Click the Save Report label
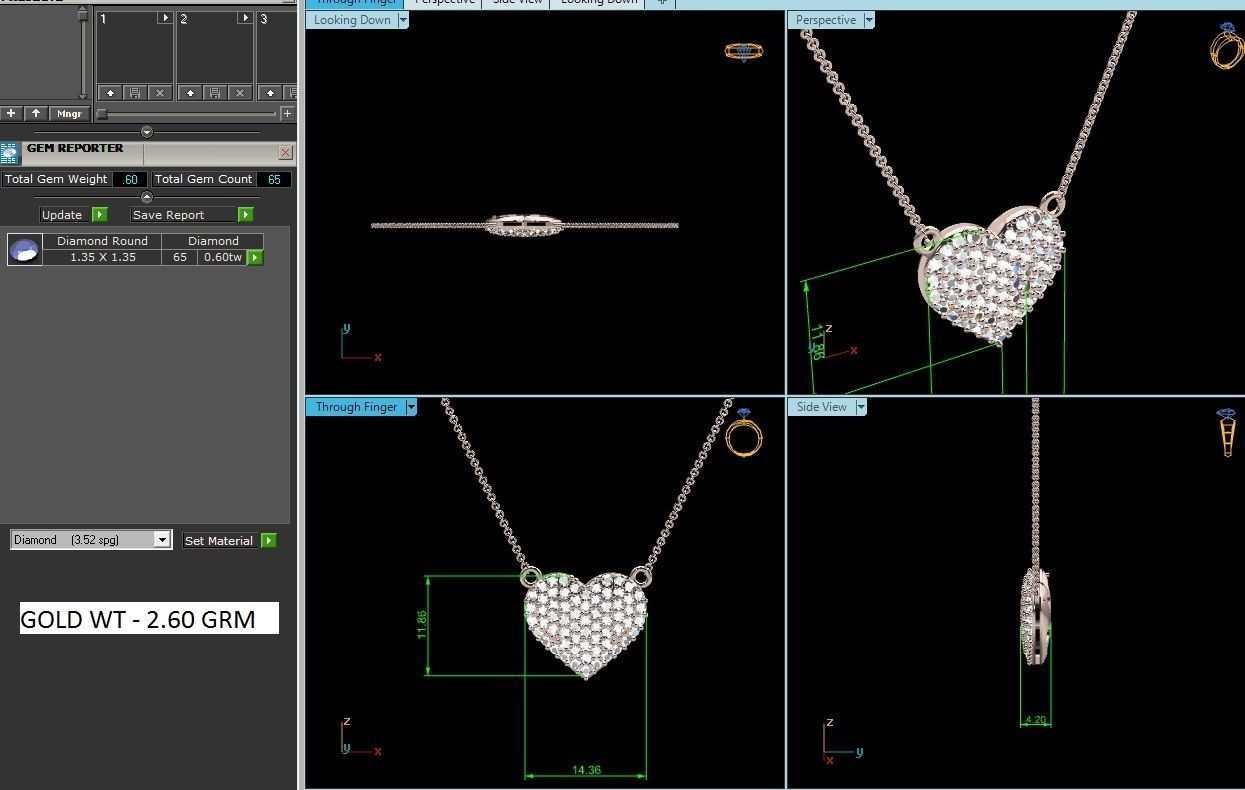The height and width of the screenshot is (790, 1245). [x=184, y=215]
